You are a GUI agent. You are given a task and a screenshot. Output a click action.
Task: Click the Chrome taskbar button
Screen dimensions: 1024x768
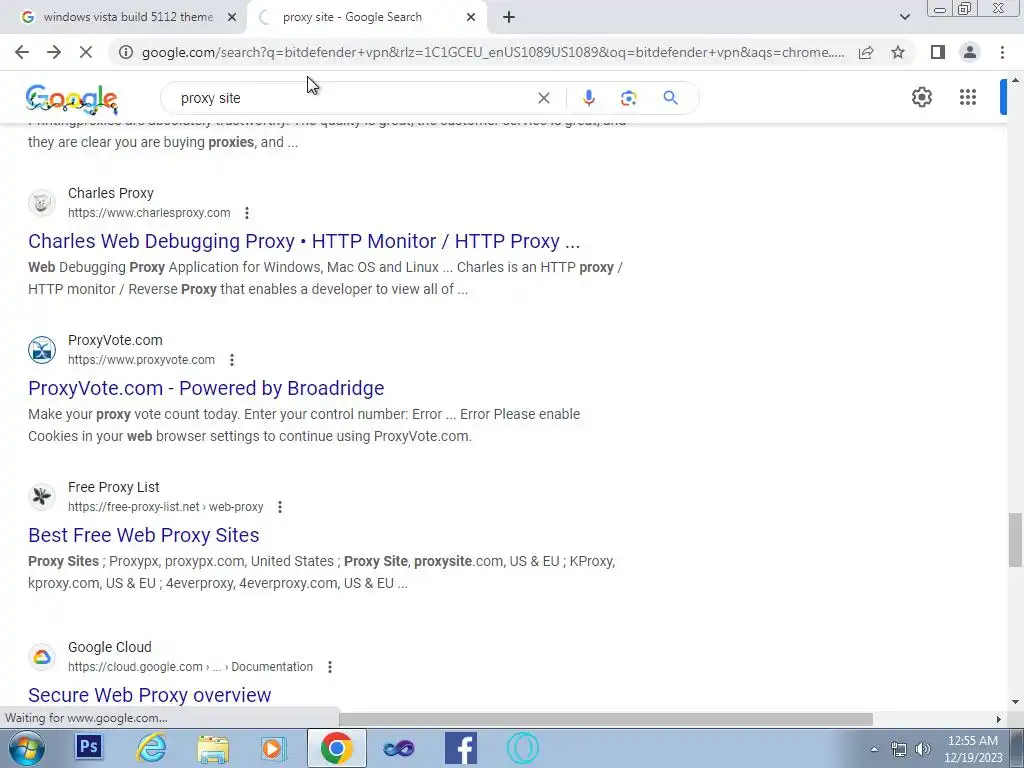click(x=336, y=748)
